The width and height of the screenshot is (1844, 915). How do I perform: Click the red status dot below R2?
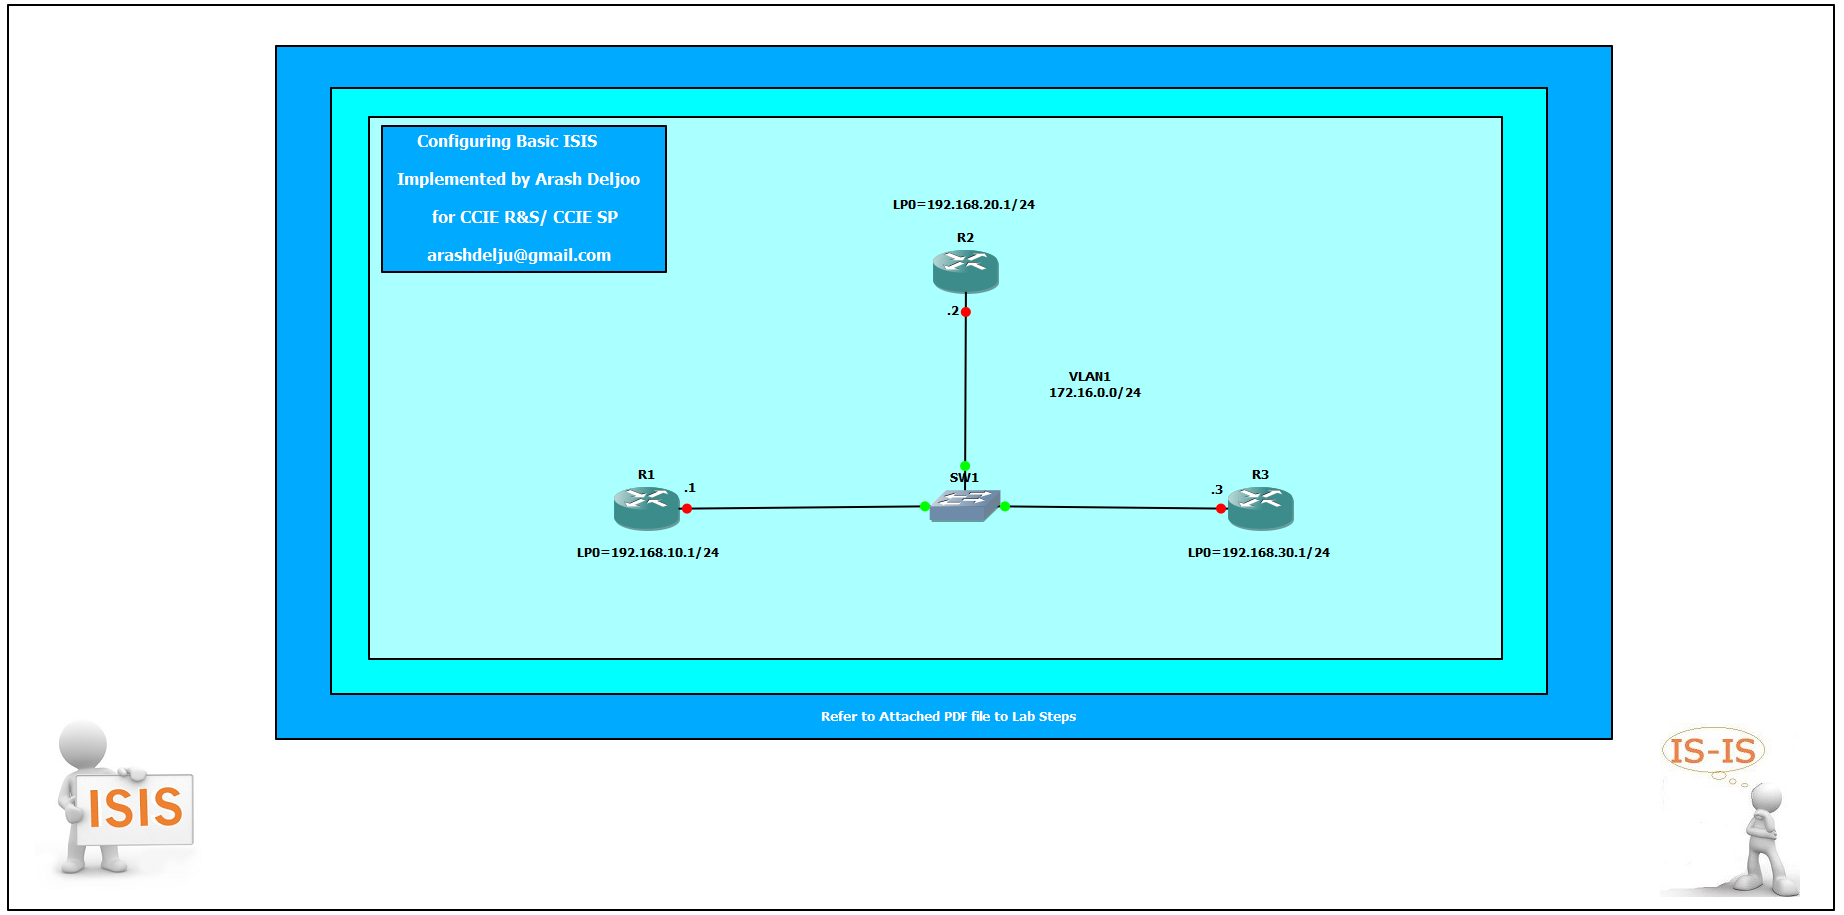click(x=966, y=312)
